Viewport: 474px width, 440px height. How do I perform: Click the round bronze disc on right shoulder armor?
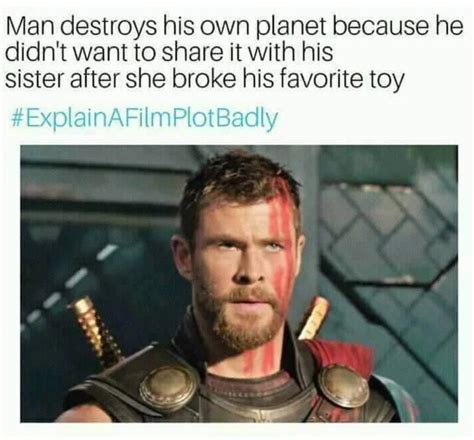(343, 385)
